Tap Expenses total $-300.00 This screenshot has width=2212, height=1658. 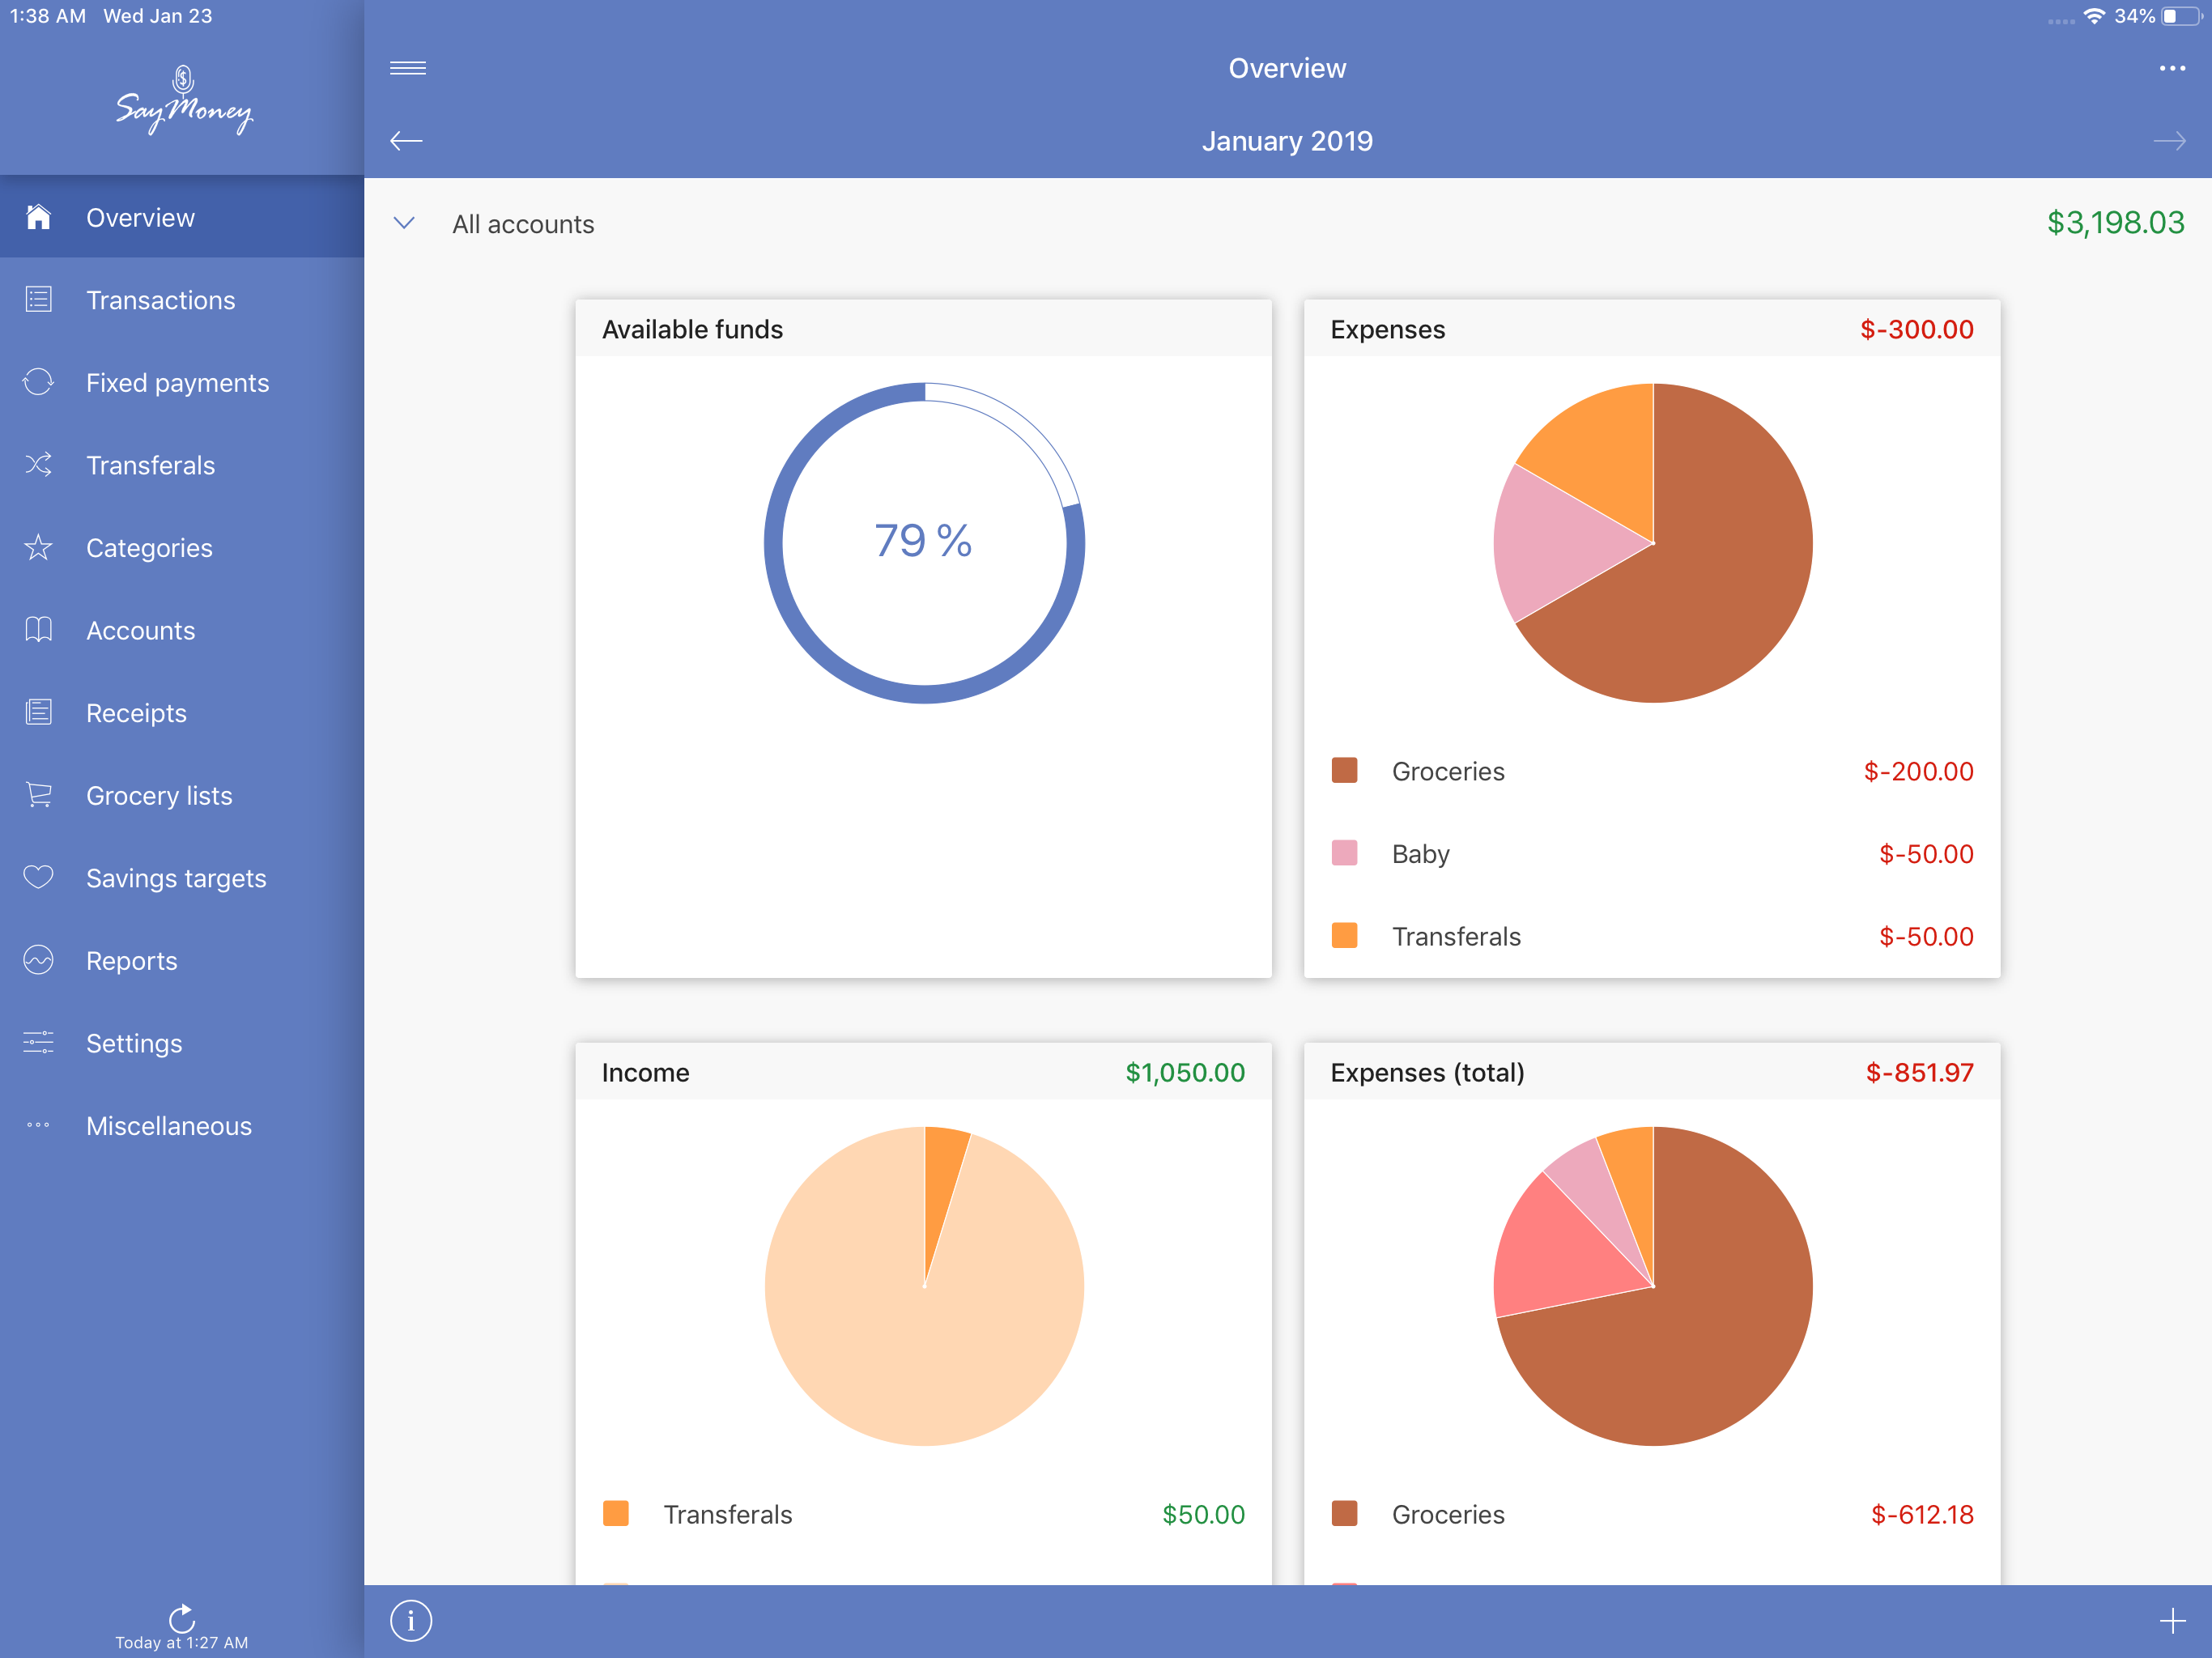click(x=1916, y=329)
